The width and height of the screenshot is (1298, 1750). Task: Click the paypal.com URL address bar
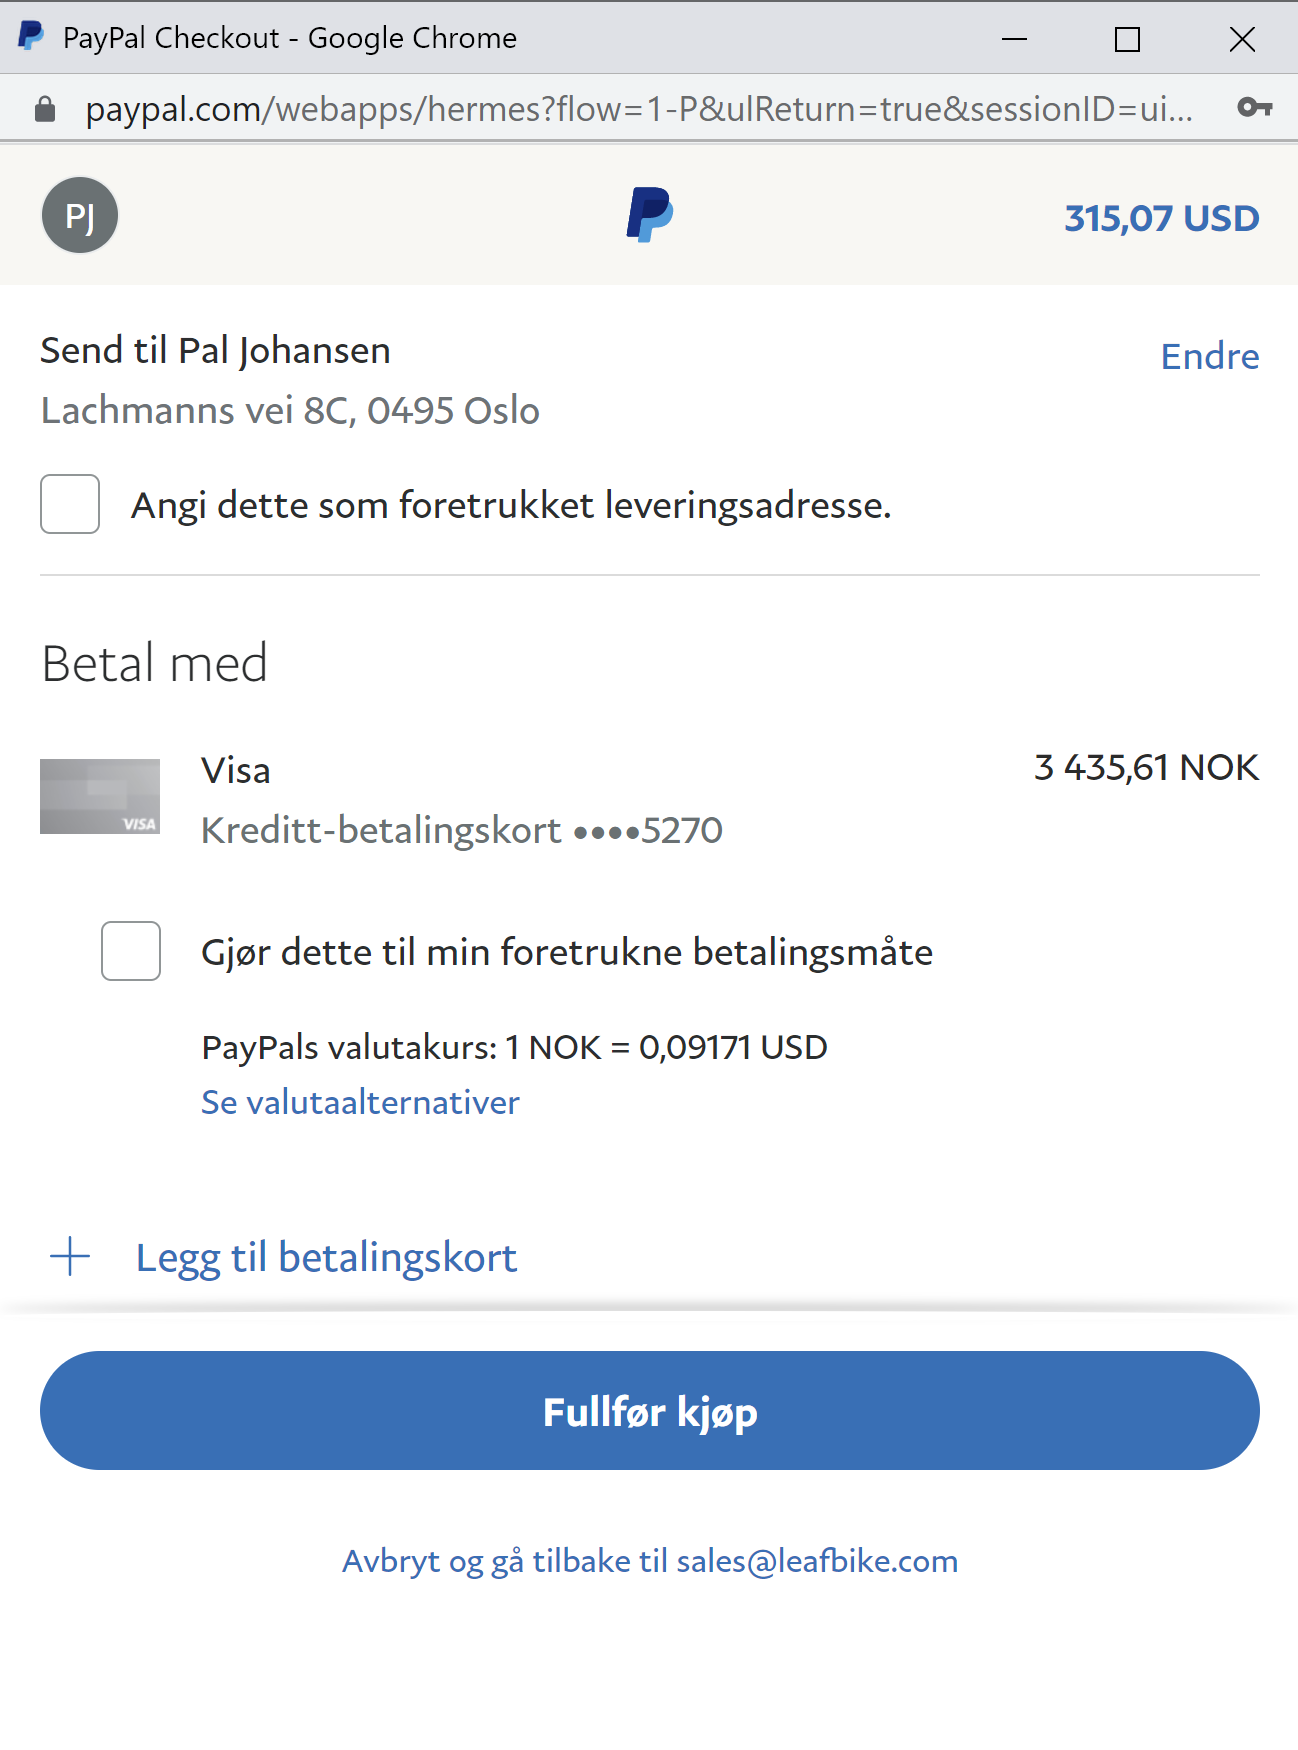(638, 109)
